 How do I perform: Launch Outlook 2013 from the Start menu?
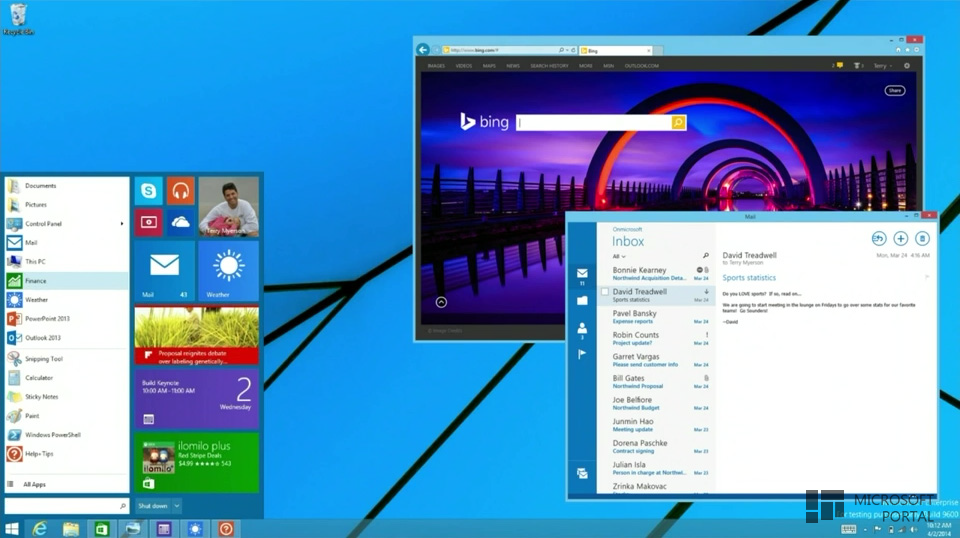point(67,337)
